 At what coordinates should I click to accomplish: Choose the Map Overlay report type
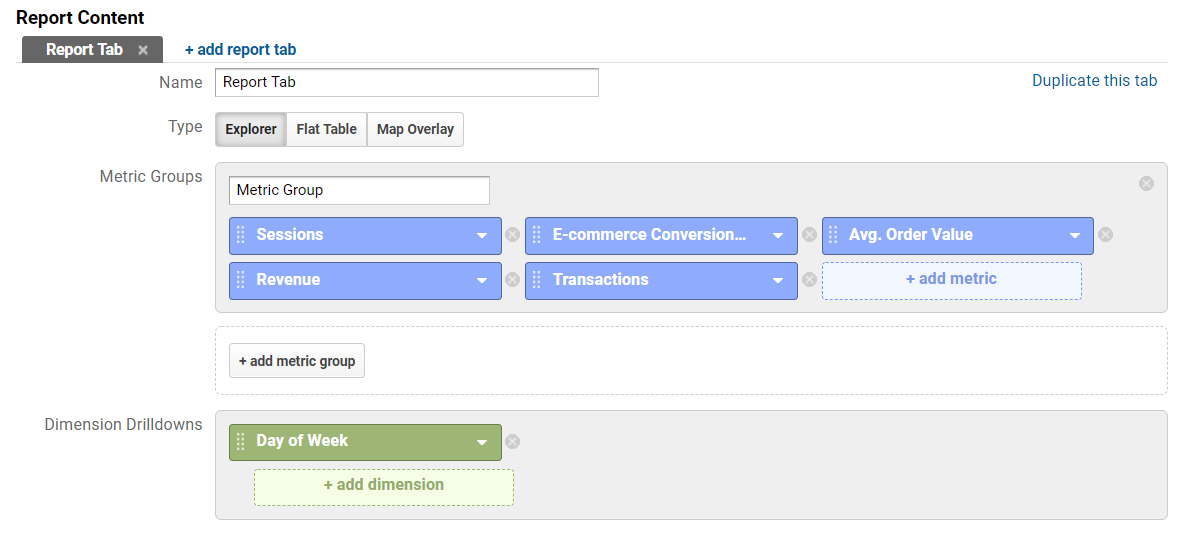[x=415, y=129]
